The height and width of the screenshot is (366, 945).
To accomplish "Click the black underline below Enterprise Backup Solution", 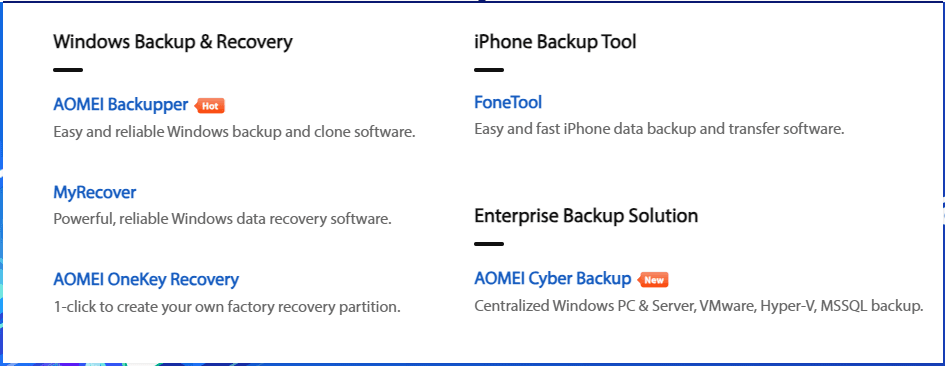I will [x=489, y=244].
